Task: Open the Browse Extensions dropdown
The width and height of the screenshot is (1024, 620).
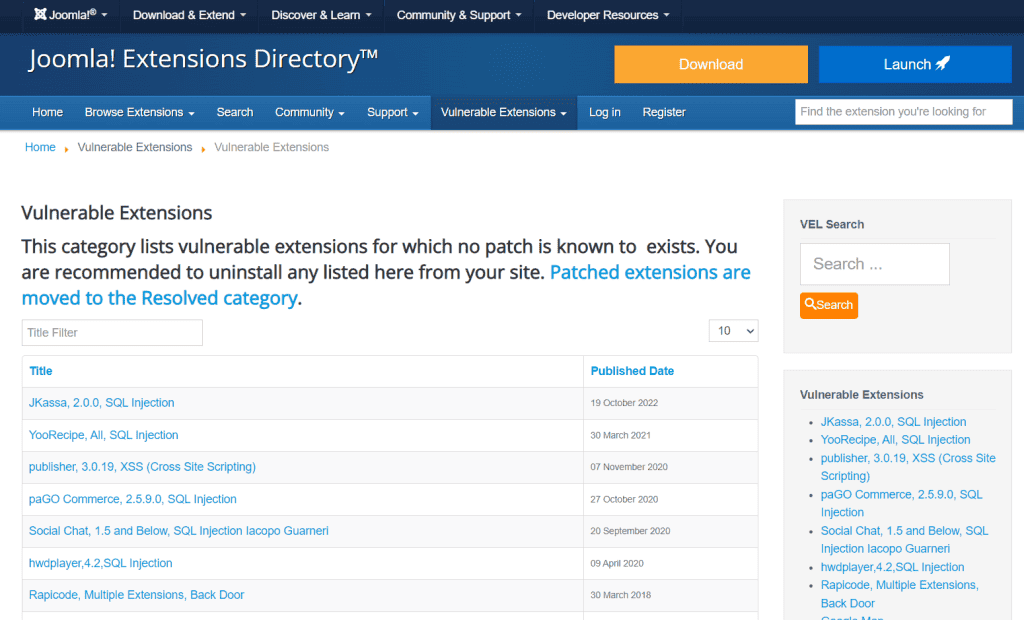Action: (x=140, y=112)
